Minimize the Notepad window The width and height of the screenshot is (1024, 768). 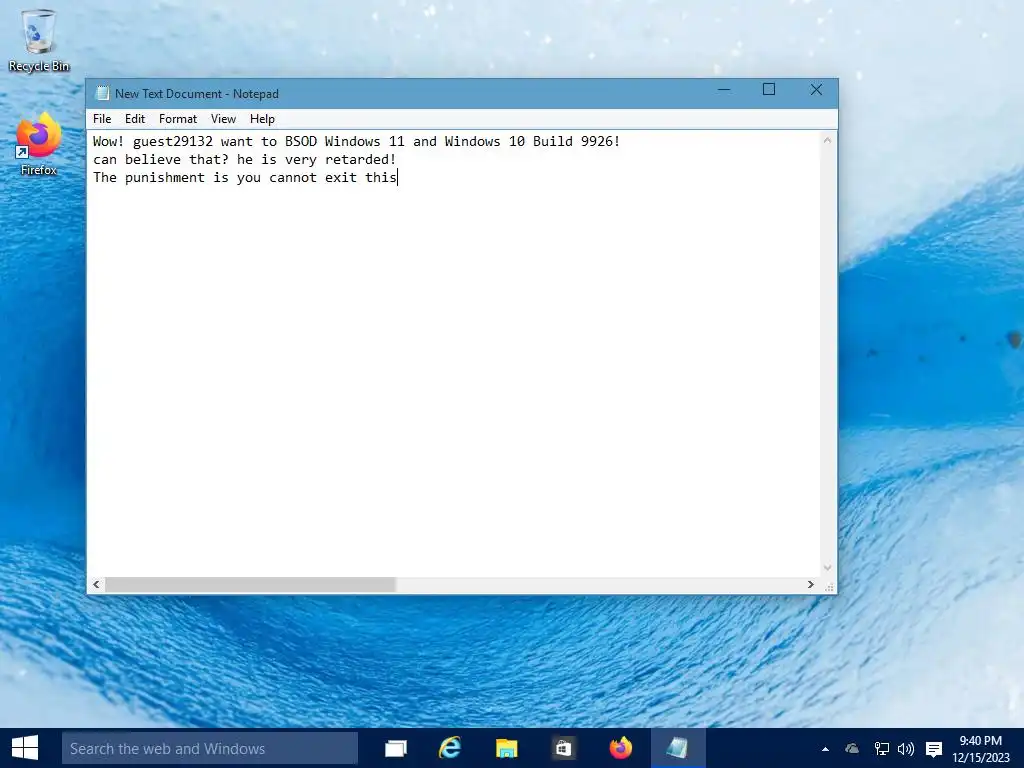pyautogui.click(x=724, y=90)
